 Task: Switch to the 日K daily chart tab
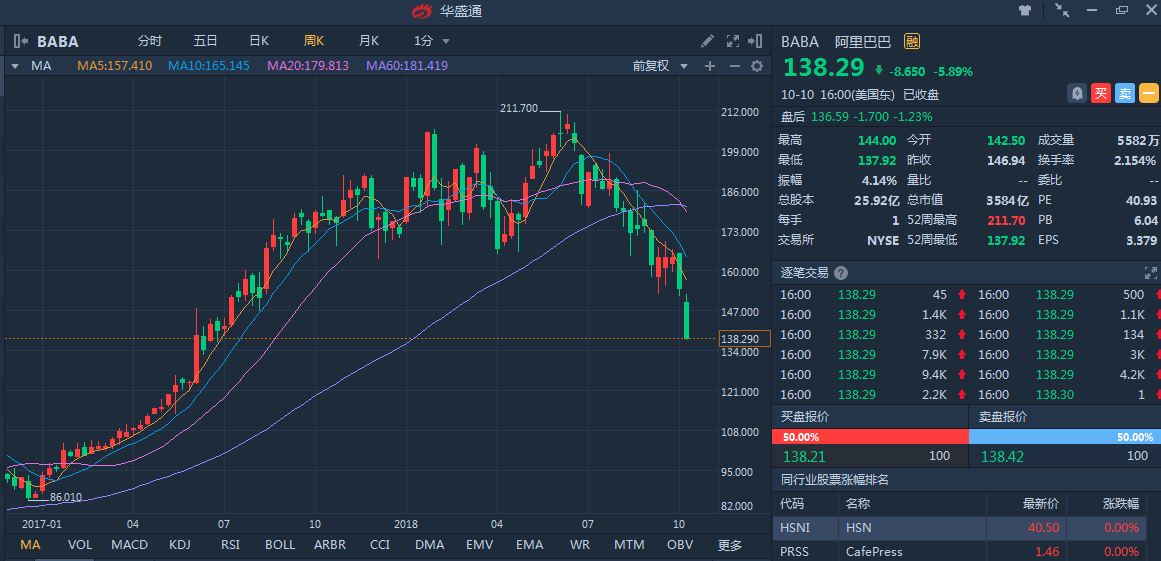click(259, 41)
